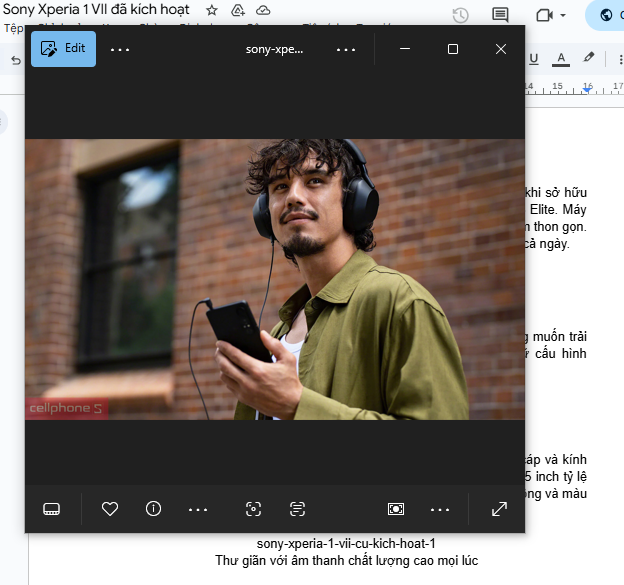Close the Photos viewer window

coord(501,49)
